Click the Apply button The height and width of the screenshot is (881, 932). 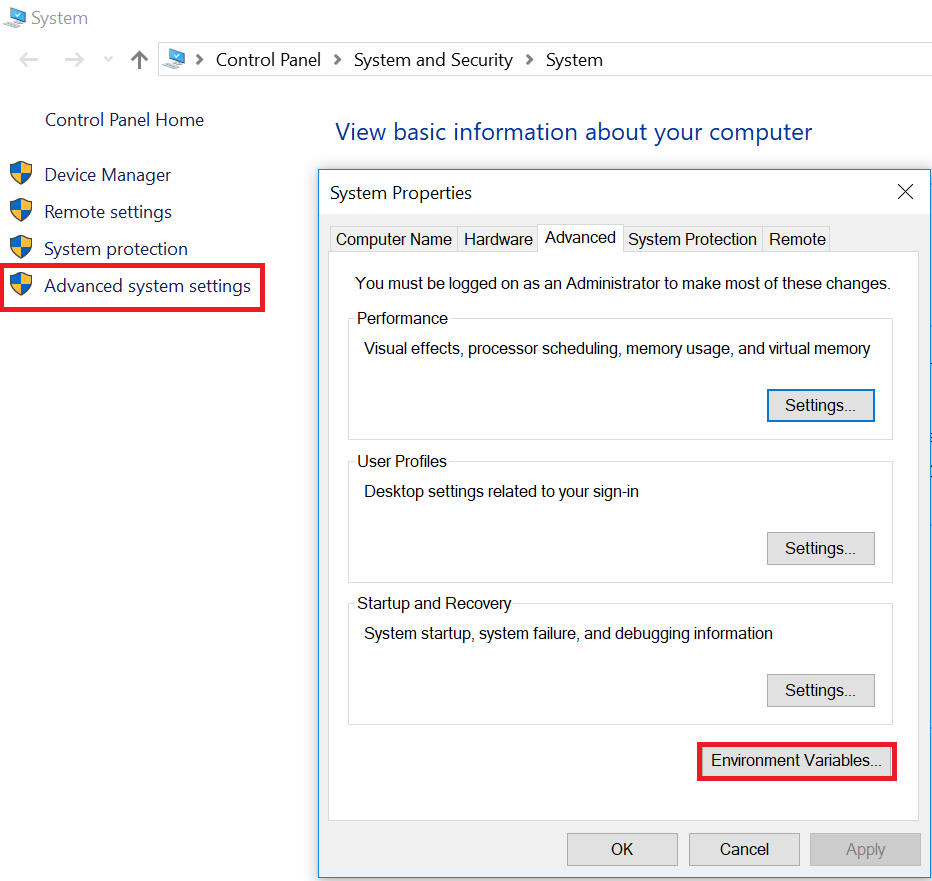(x=865, y=849)
